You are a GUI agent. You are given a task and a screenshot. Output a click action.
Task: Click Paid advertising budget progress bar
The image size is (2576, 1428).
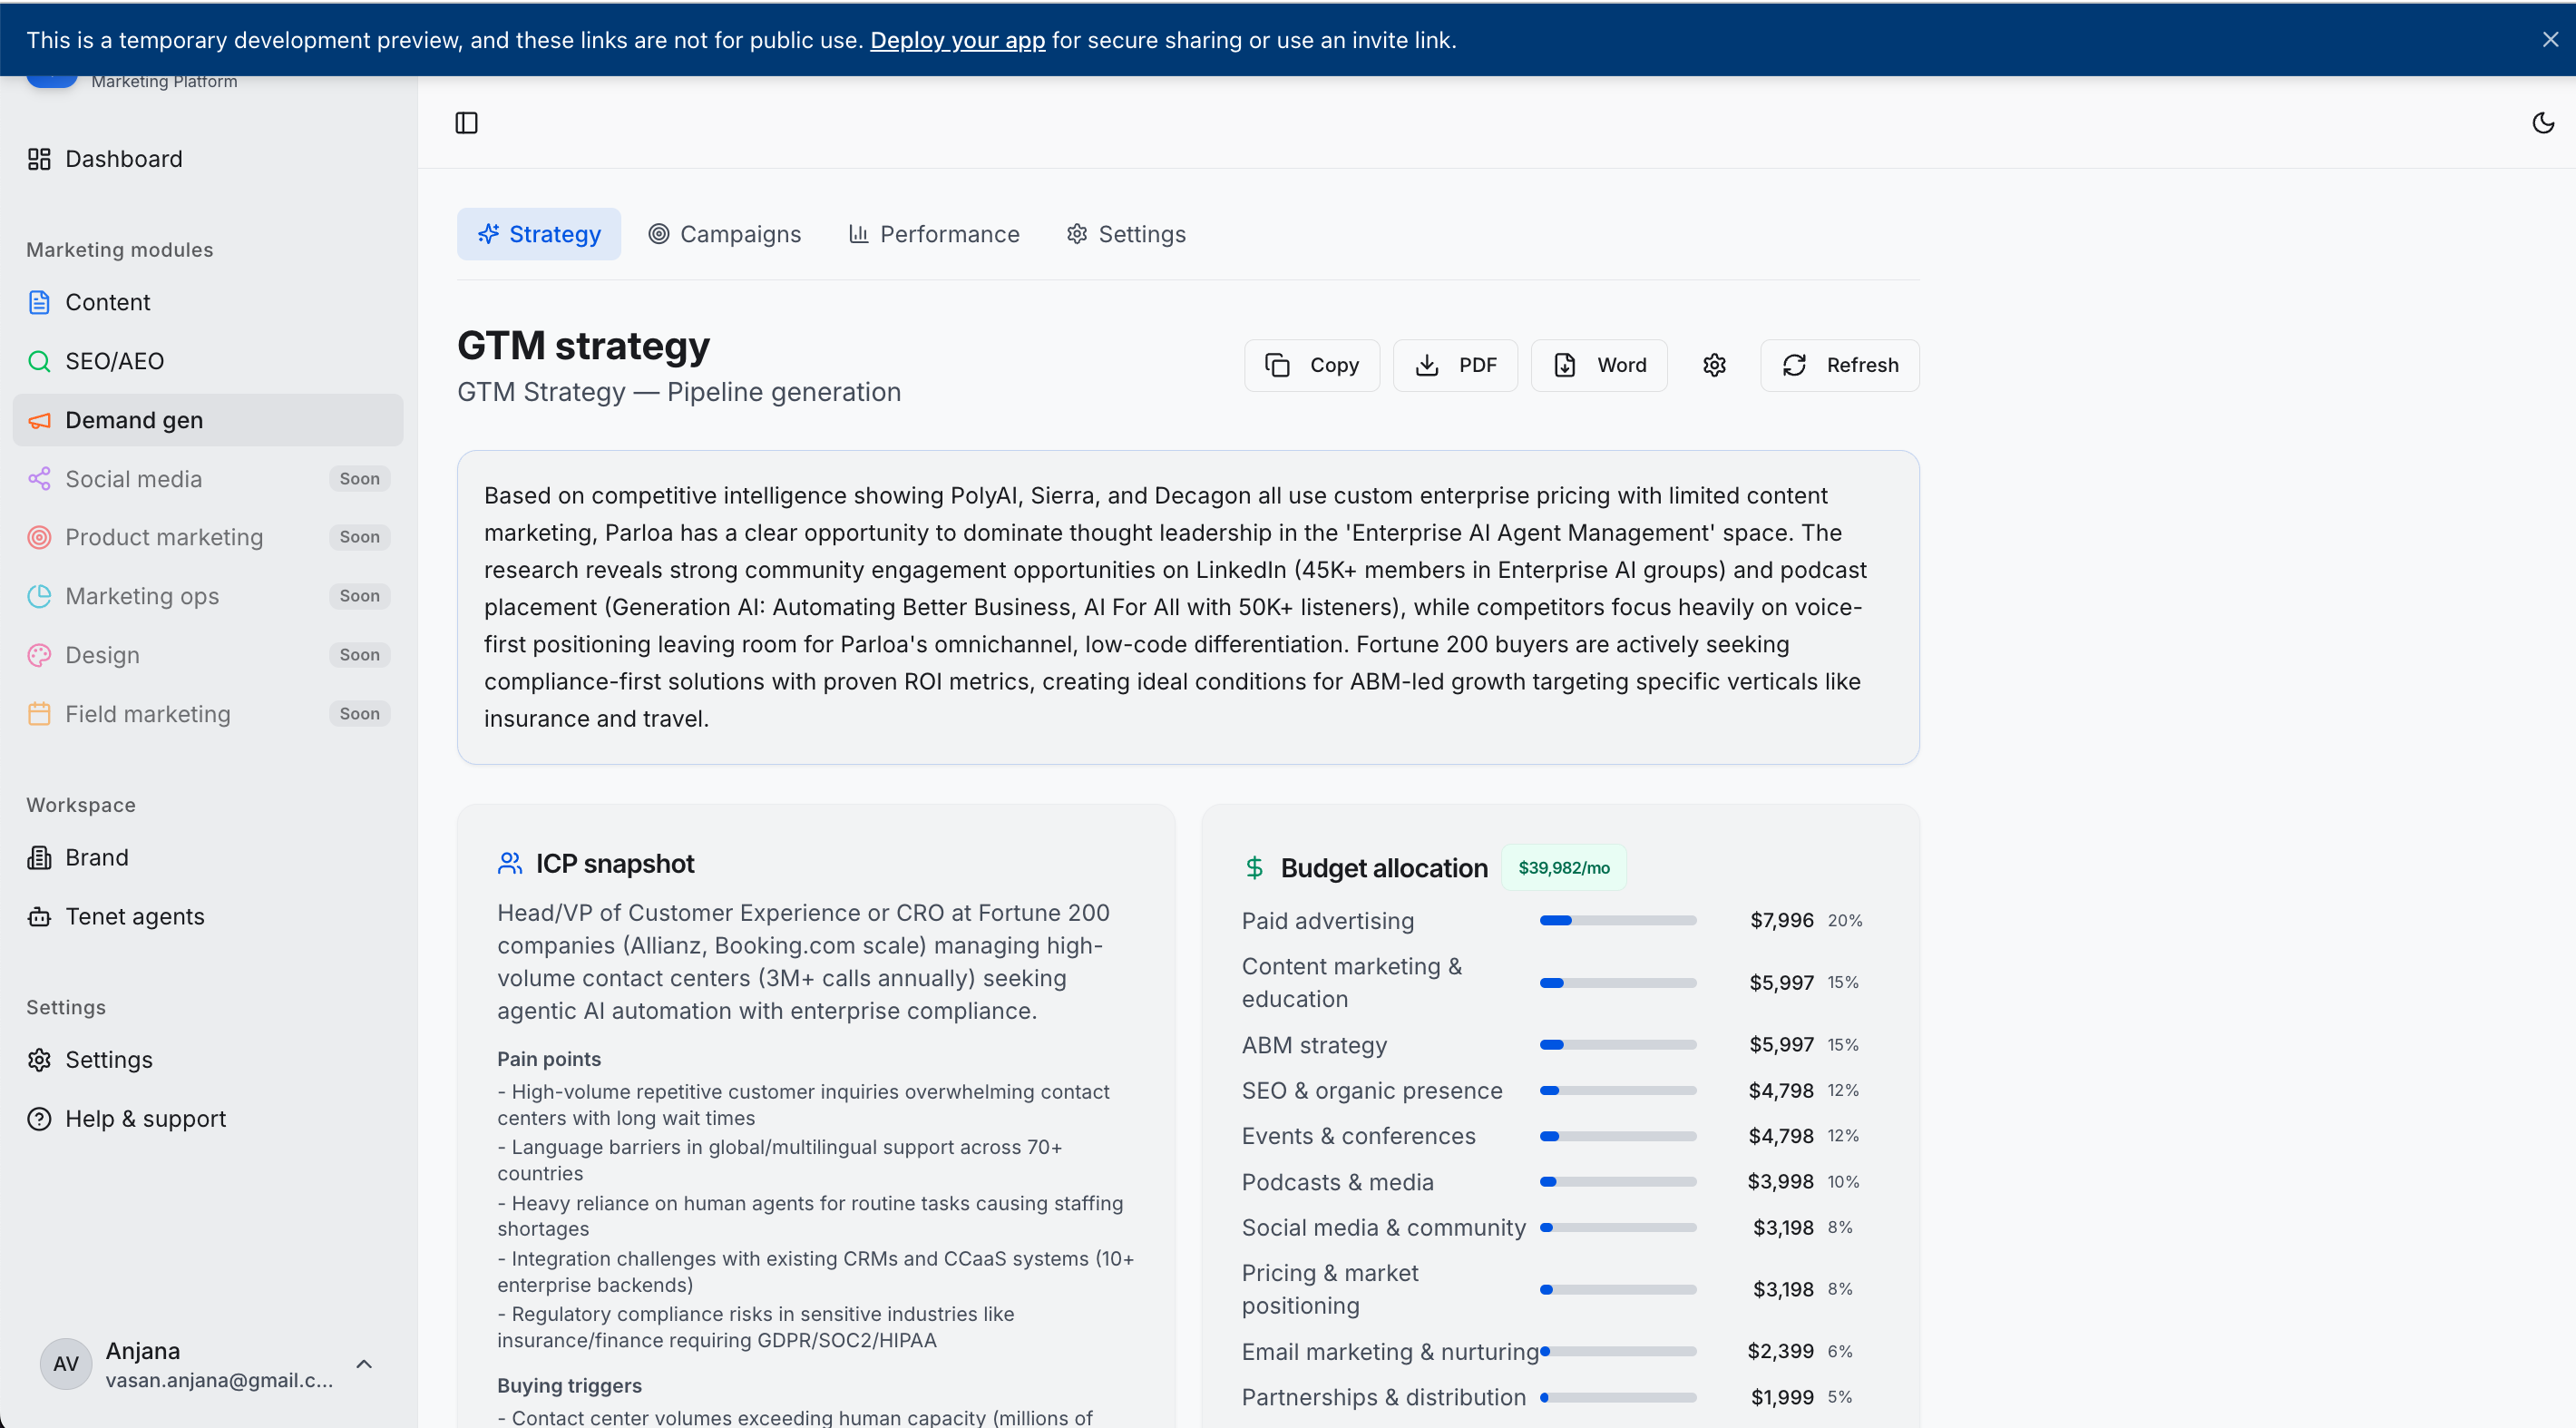(x=1617, y=920)
